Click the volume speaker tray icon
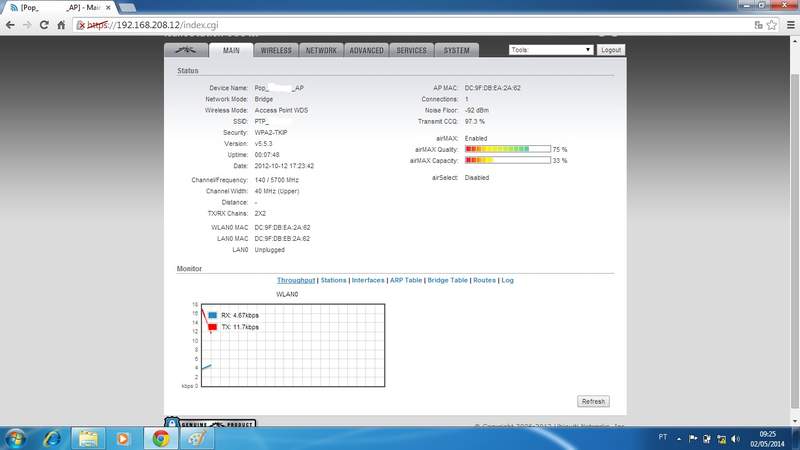The height and width of the screenshot is (450, 800). point(736,438)
